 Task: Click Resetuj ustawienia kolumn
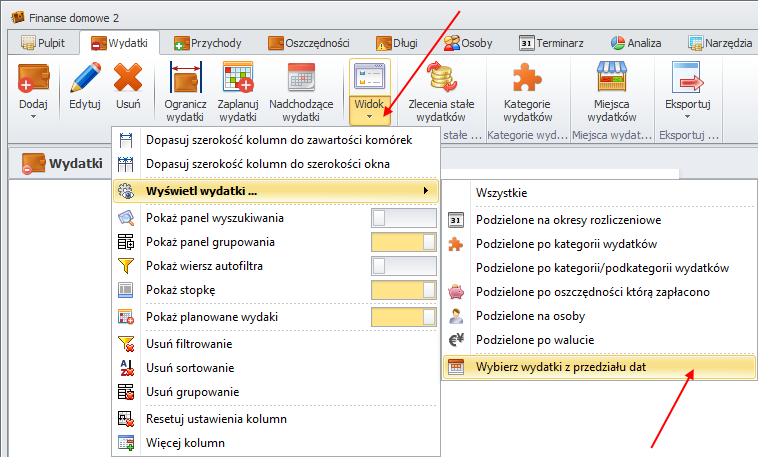point(218,418)
